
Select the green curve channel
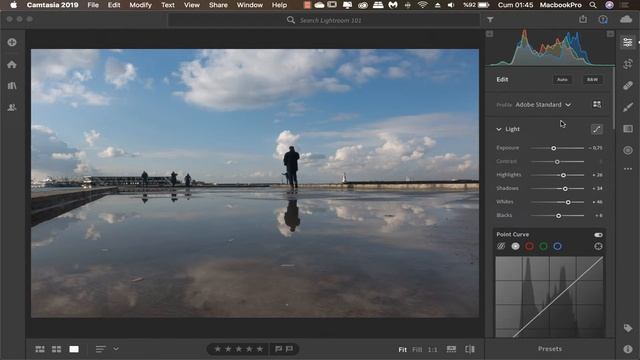click(543, 246)
